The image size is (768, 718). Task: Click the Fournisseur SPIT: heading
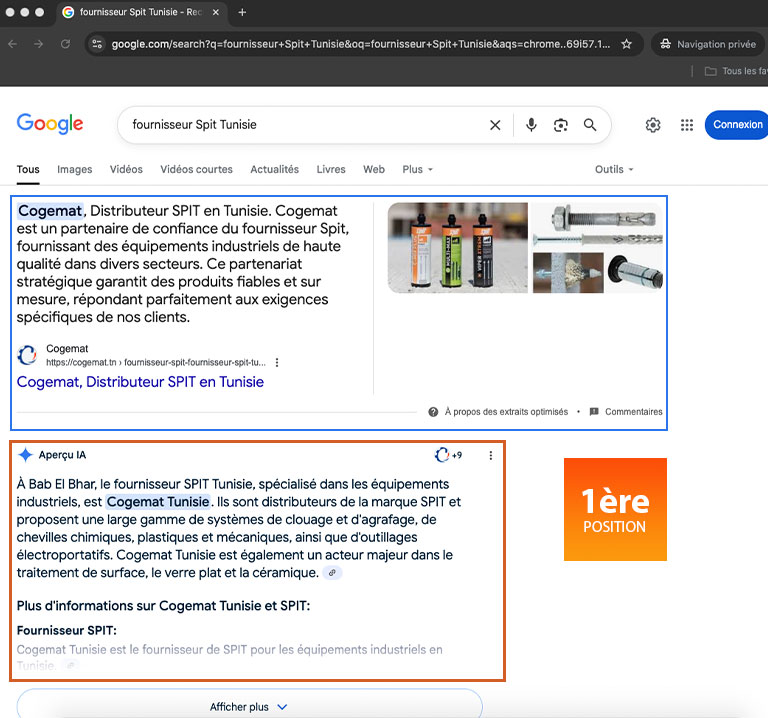(67, 630)
